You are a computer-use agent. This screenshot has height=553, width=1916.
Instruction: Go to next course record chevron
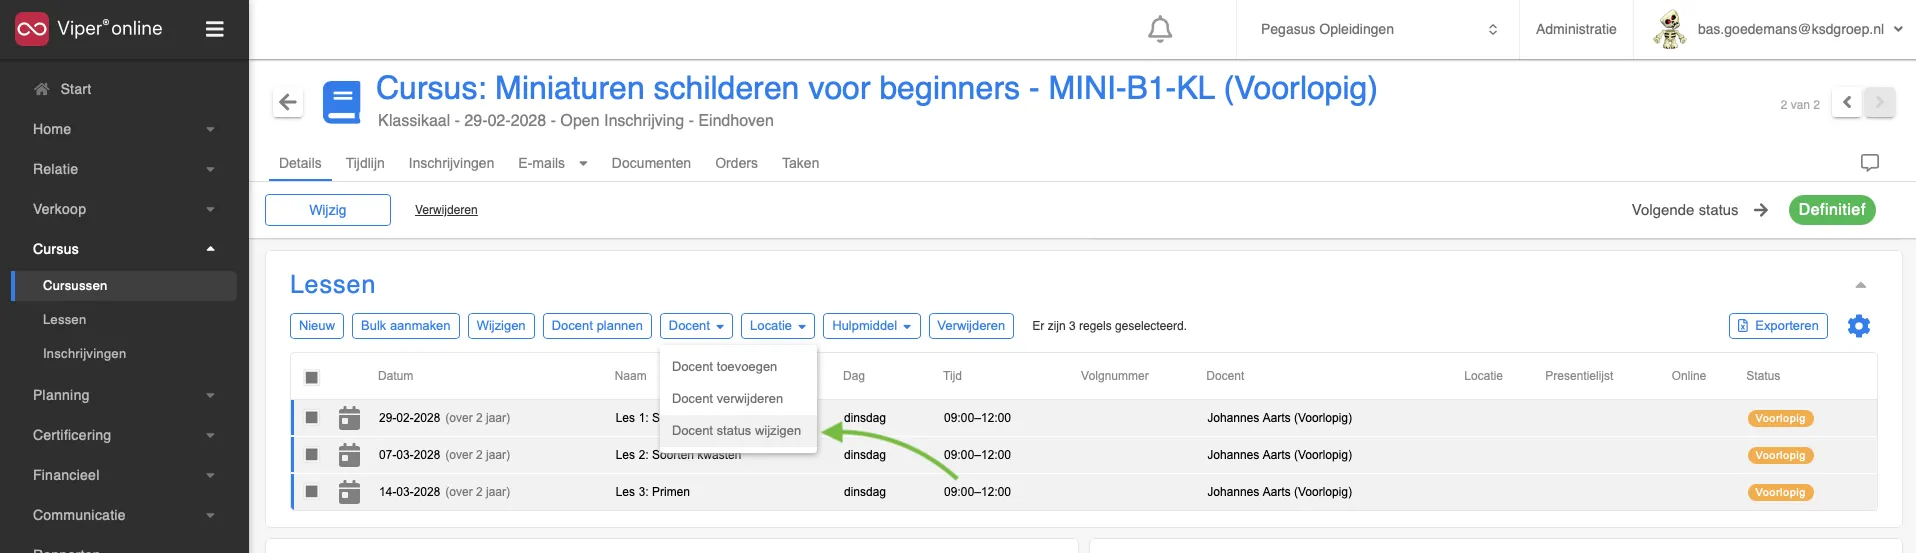pos(1879,102)
